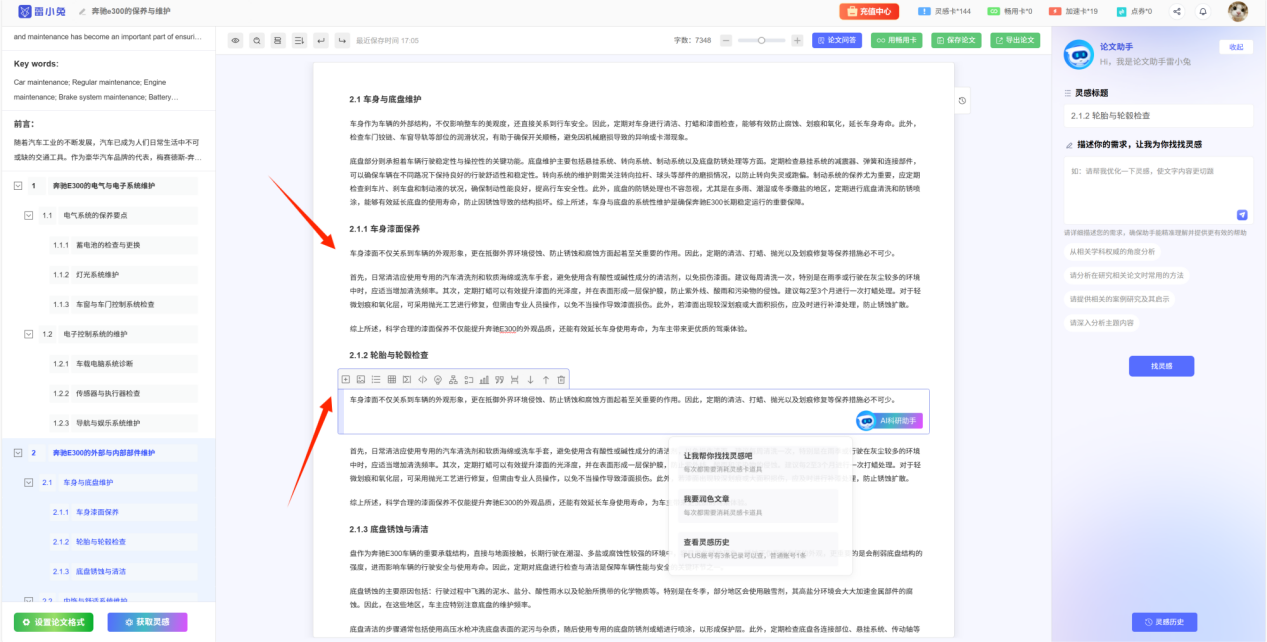Click 设置论文格式 button
1267x642 pixels.
[54, 622]
